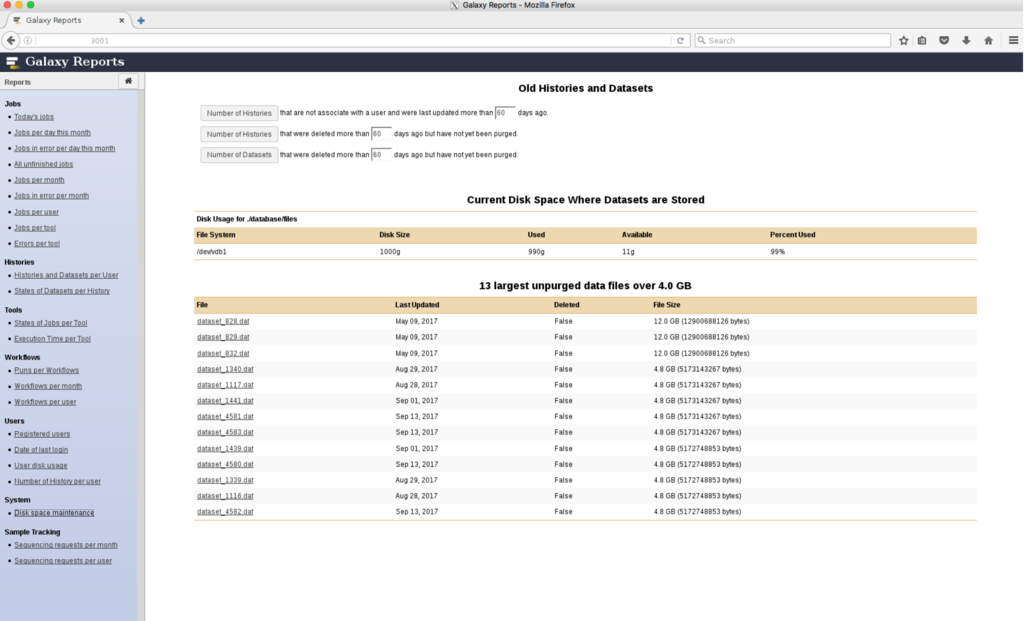The height and width of the screenshot is (621, 1024).
Task: Open file dataset_832.dat
Action: 223,353
